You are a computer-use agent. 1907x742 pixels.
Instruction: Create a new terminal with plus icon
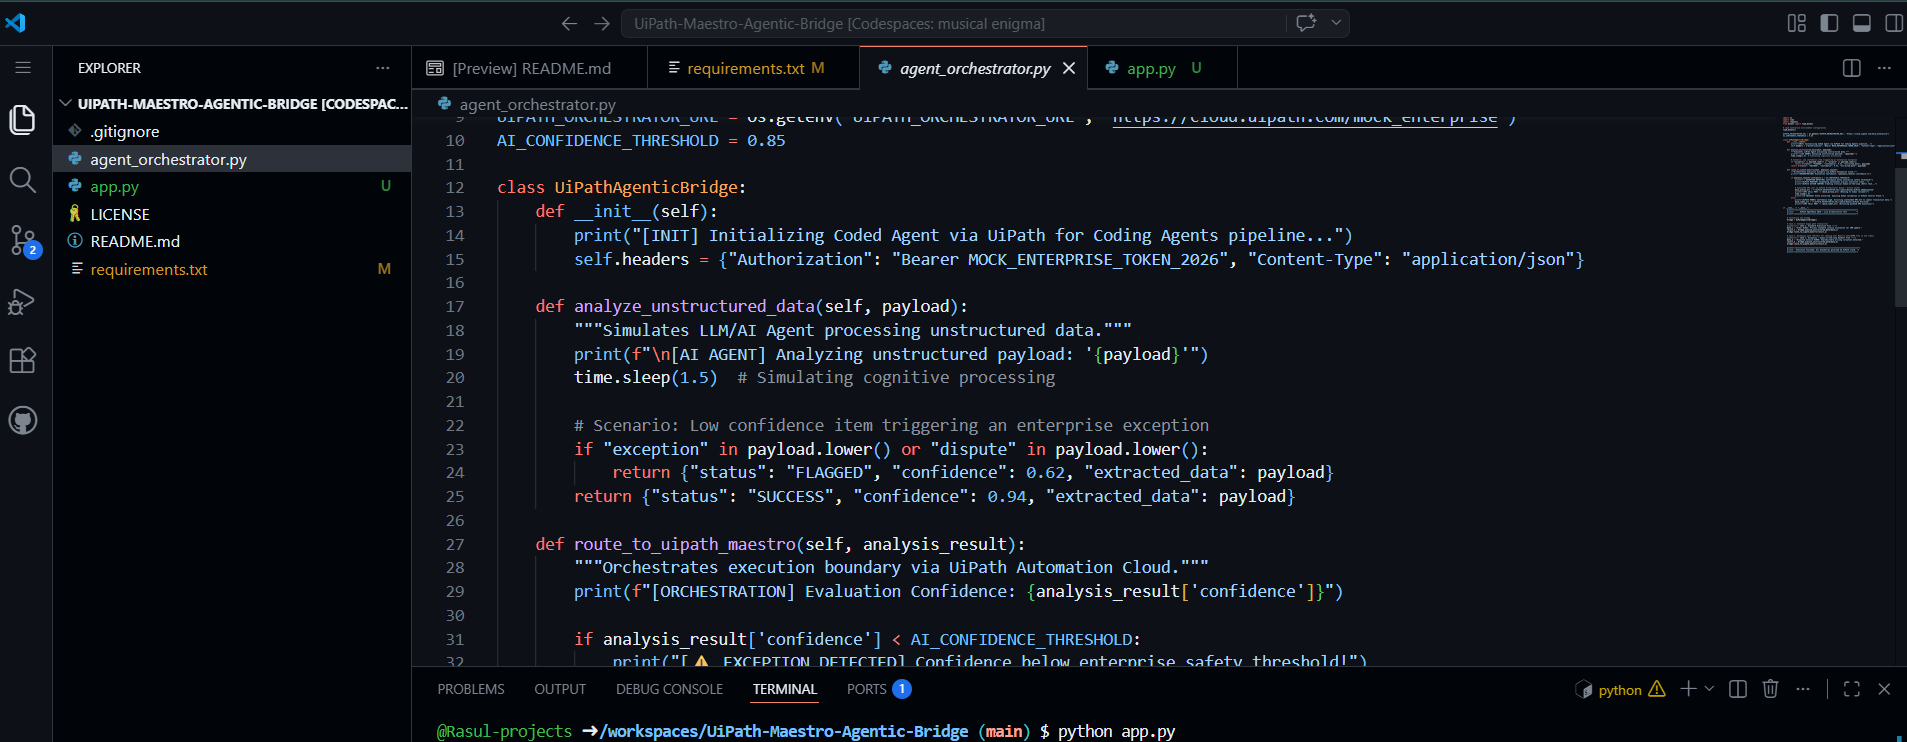click(1688, 689)
